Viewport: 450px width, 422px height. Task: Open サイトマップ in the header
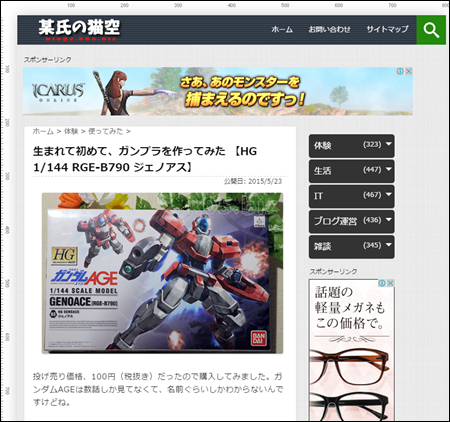coord(387,30)
